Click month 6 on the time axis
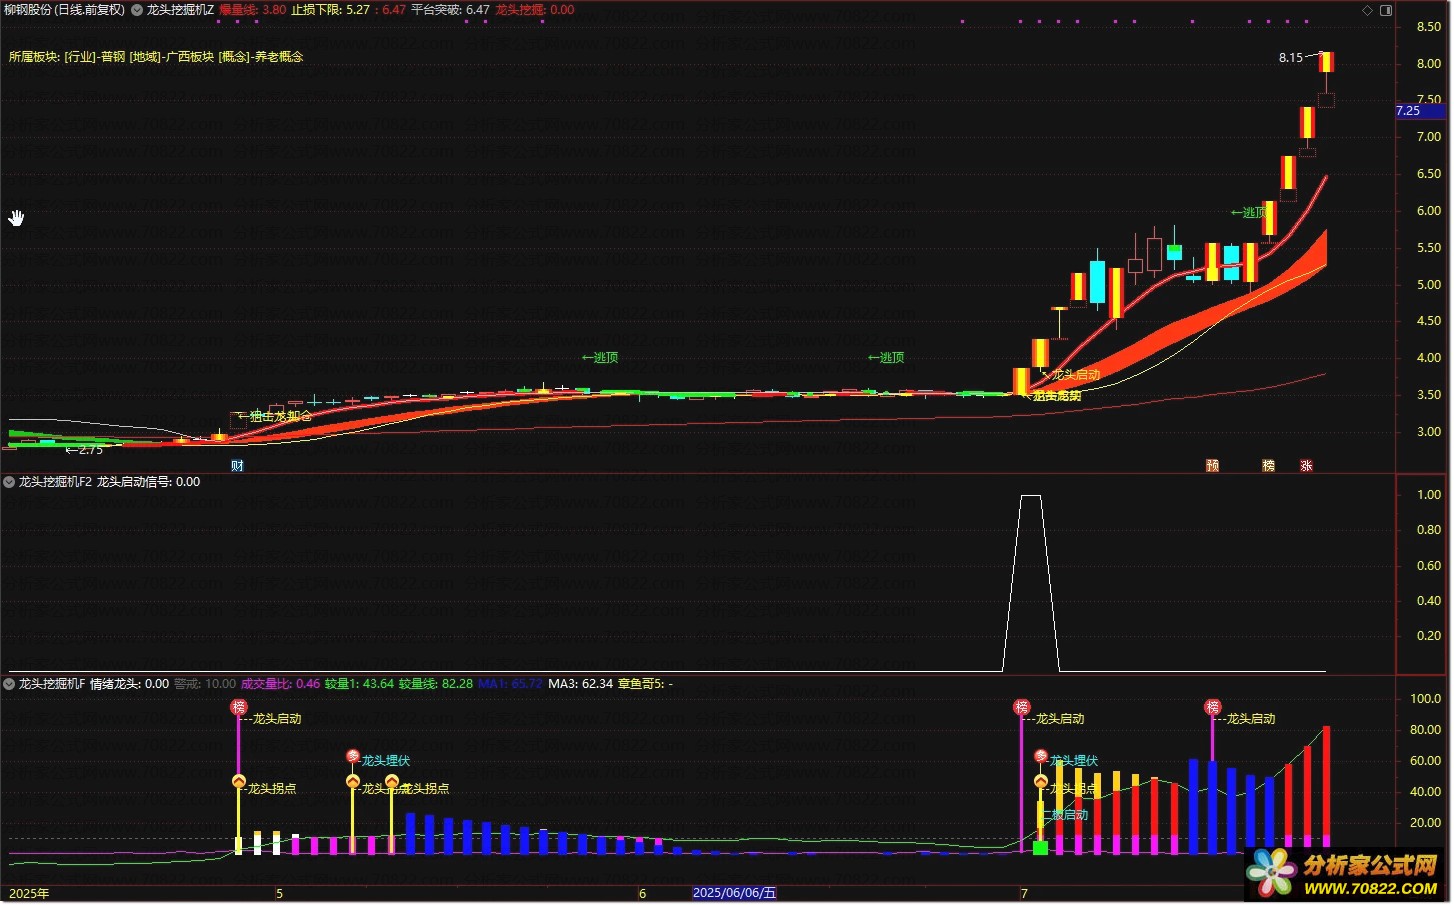 (x=643, y=893)
